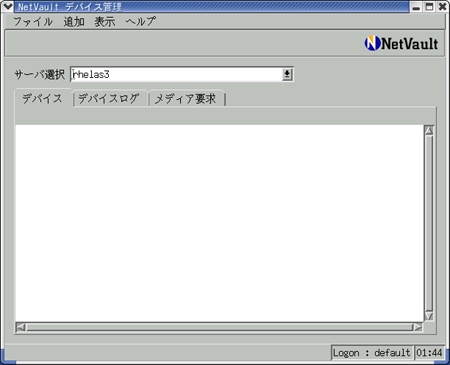Click the NetVault logo icon
Screen dimensions: 450x365
coord(372,43)
